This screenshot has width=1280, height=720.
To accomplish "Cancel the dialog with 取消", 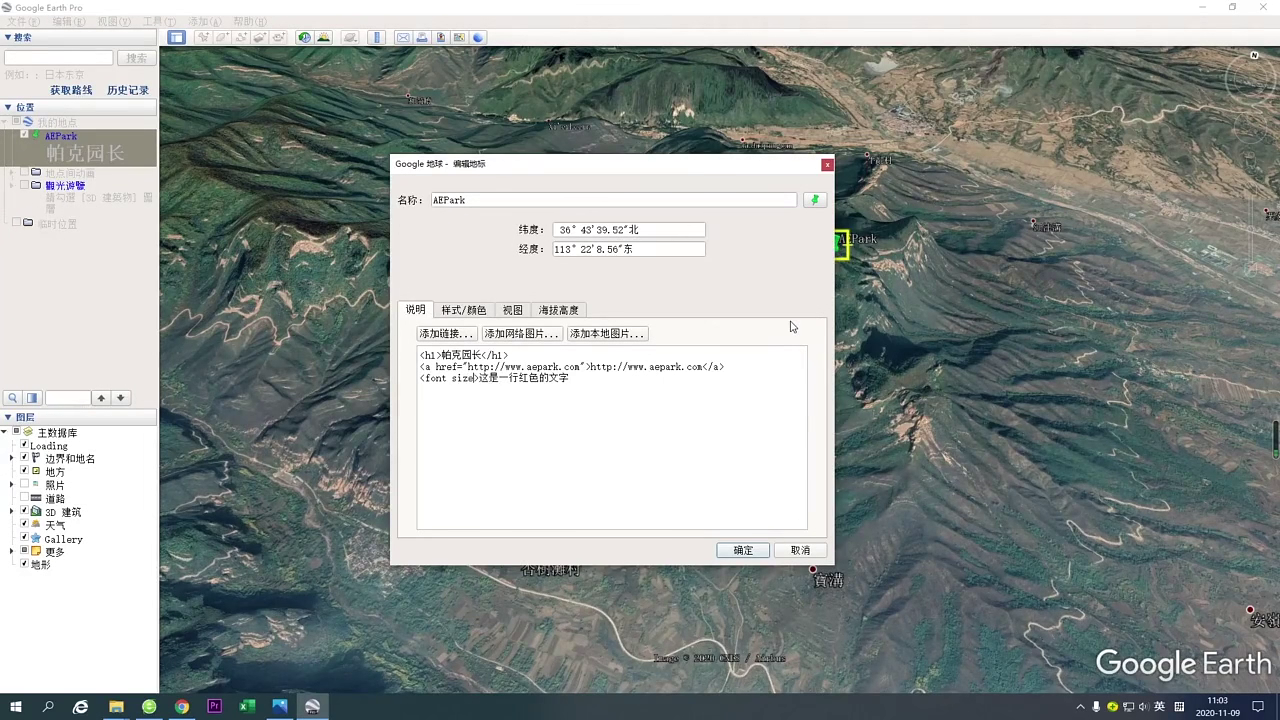I will [x=800, y=550].
